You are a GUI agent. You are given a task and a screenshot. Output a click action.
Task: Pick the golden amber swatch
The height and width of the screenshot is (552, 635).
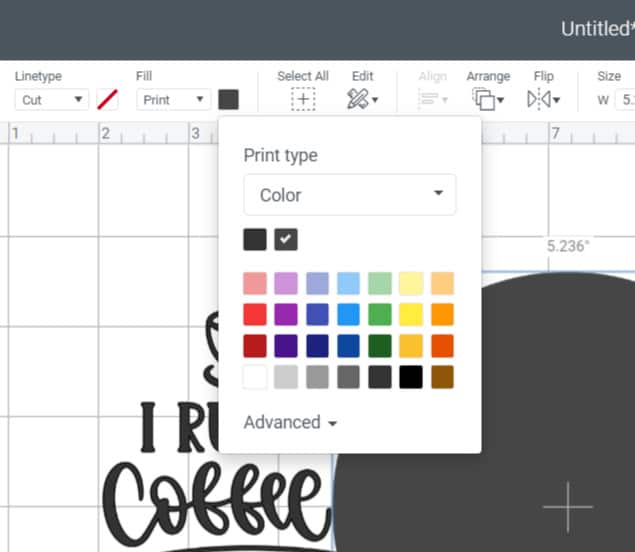[411, 346]
